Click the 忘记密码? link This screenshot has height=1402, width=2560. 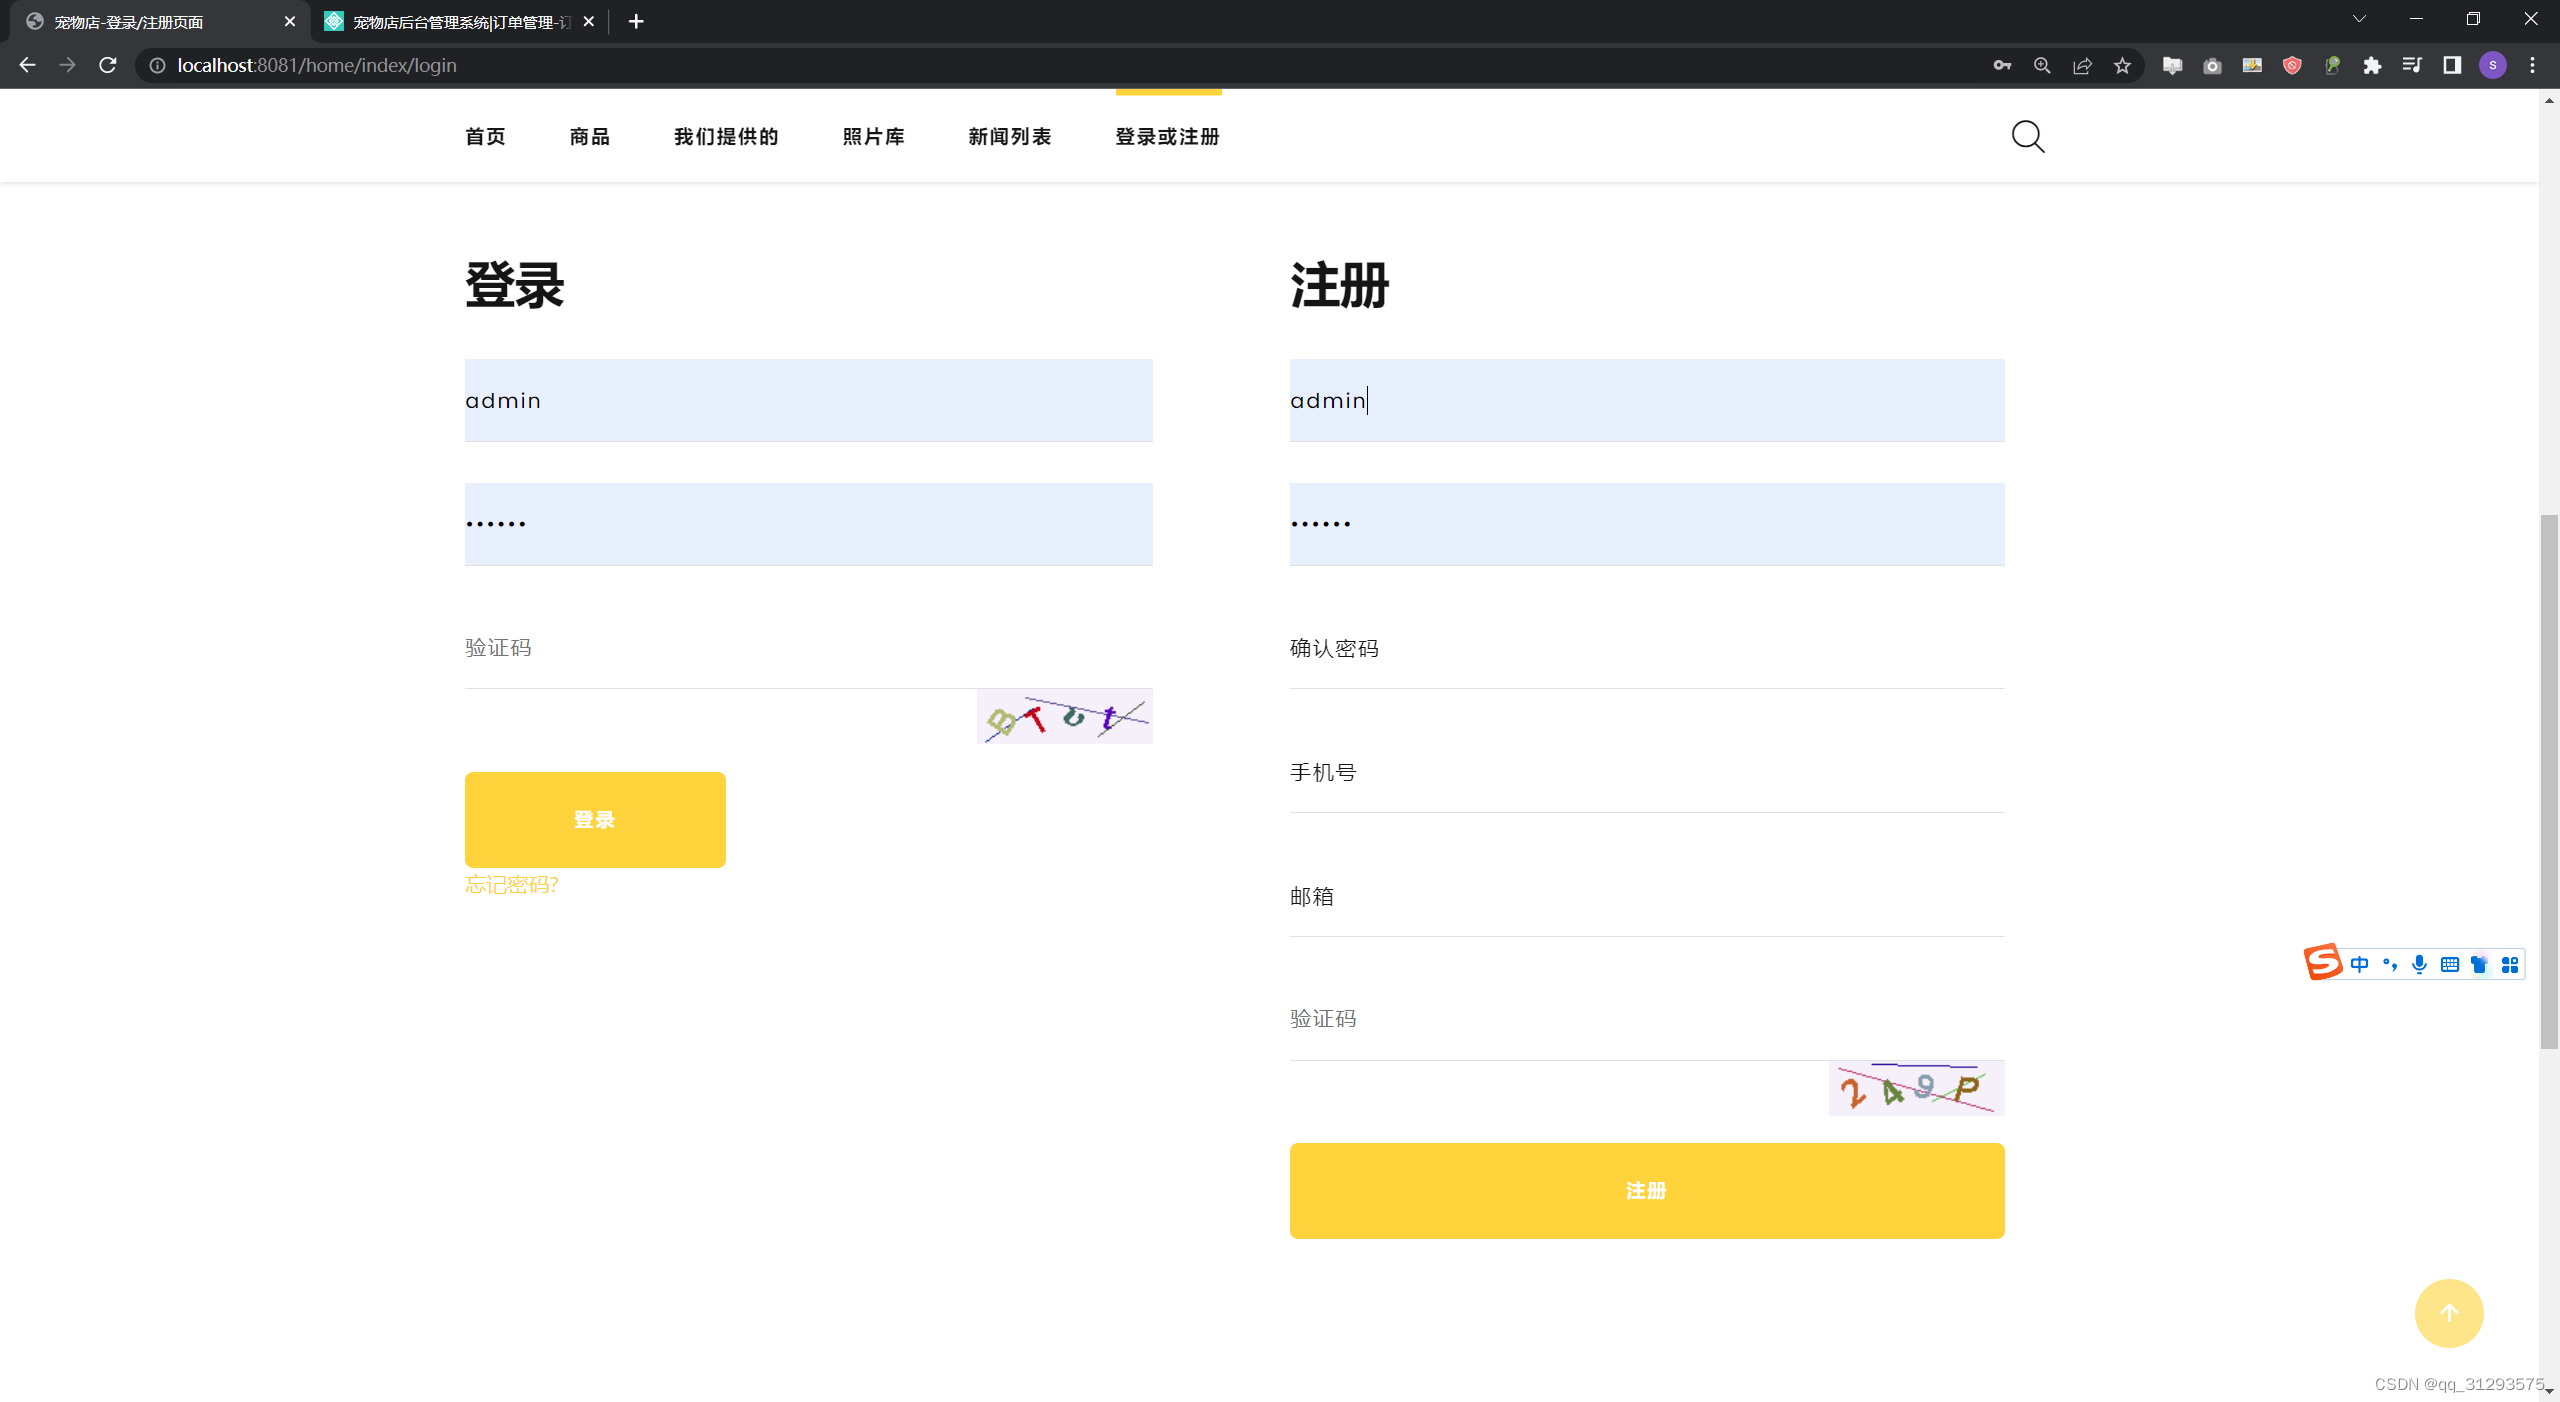point(511,885)
